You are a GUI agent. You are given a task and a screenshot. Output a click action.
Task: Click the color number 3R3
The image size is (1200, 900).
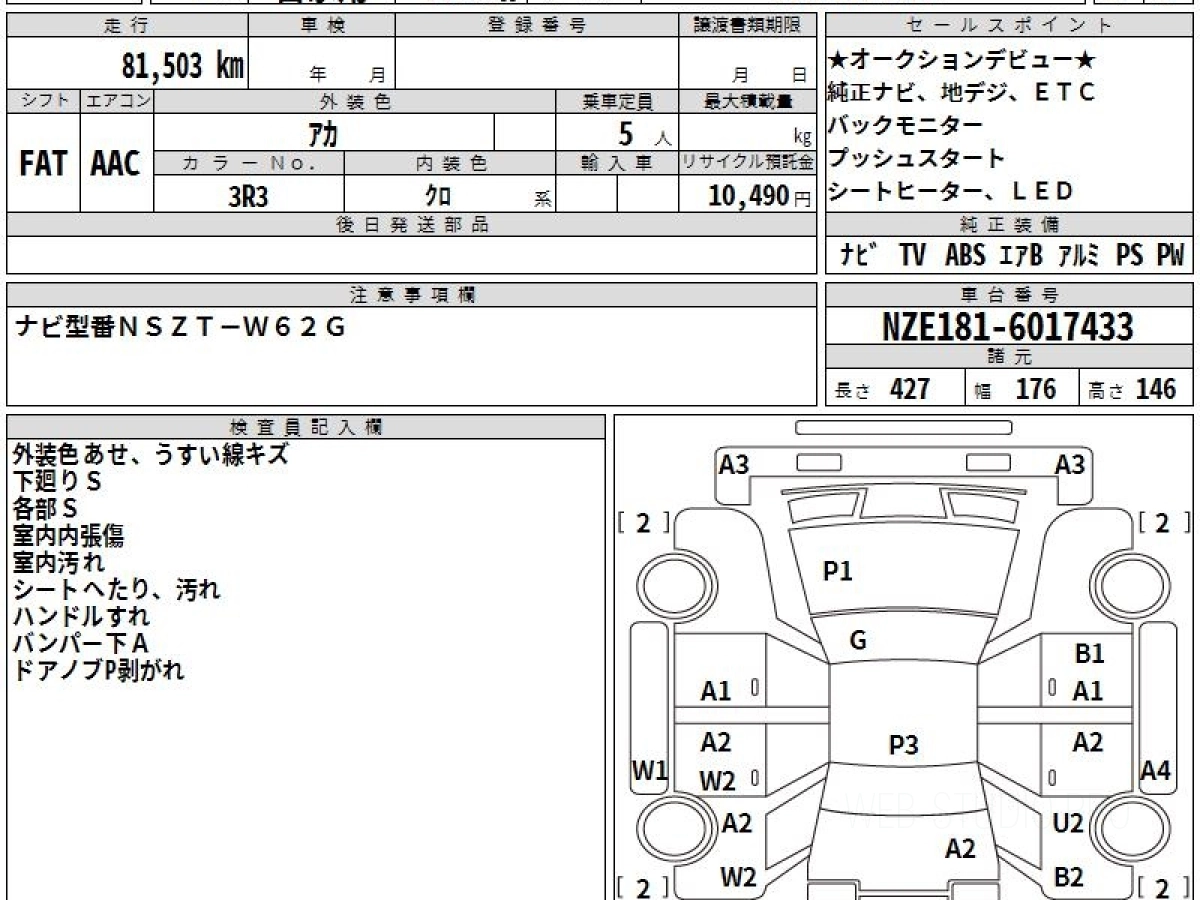[x=248, y=196]
